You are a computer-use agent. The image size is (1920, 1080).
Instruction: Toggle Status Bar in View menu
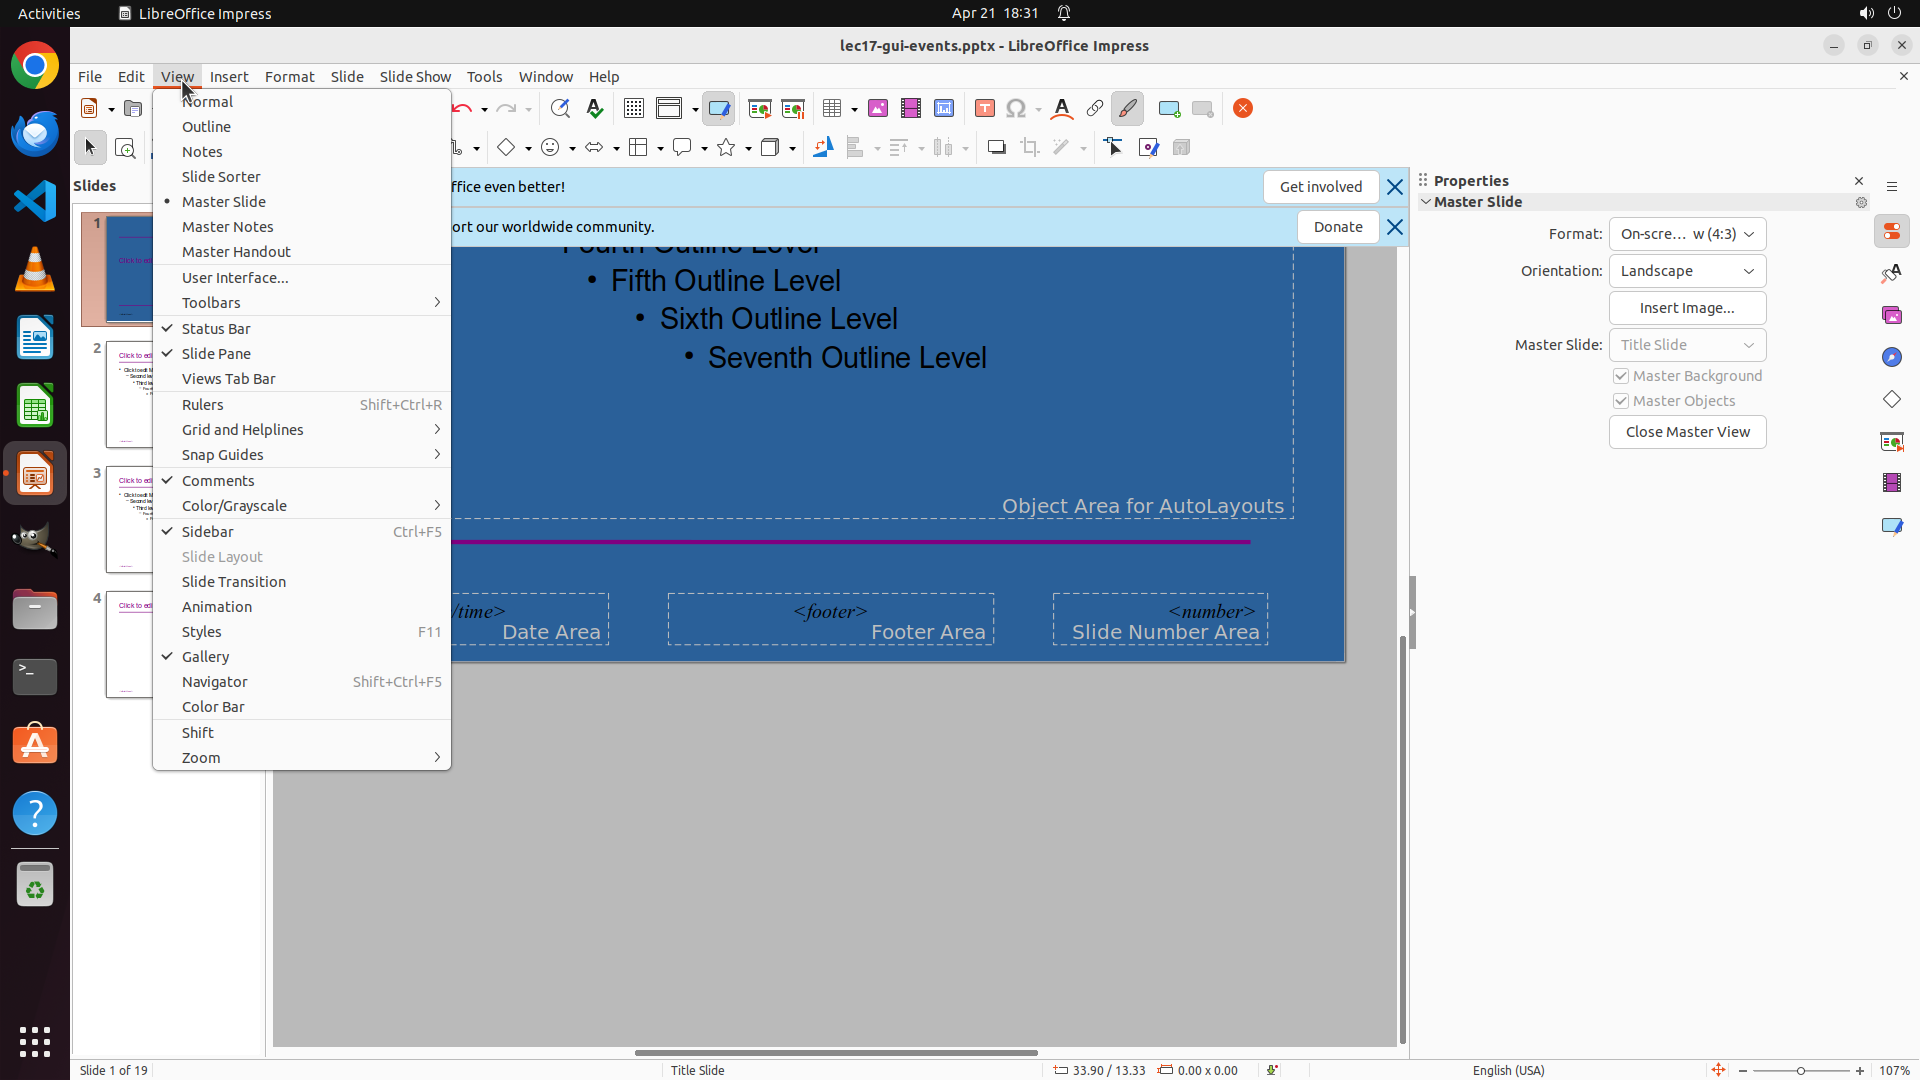coord(216,329)
